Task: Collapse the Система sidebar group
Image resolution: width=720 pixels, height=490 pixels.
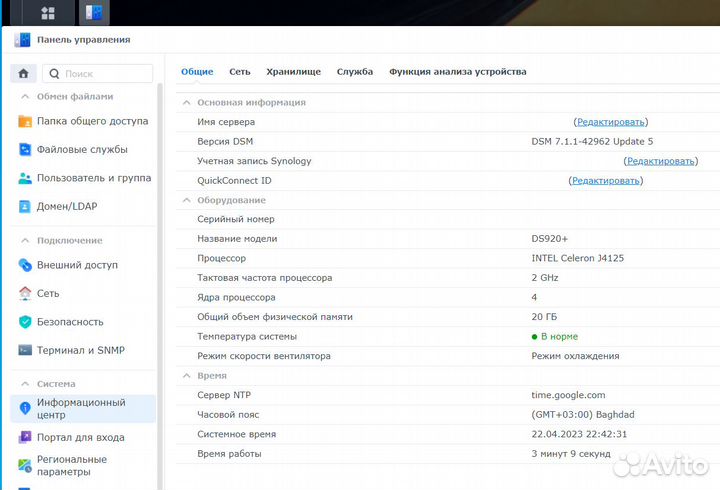Action: tap(25, 383)
